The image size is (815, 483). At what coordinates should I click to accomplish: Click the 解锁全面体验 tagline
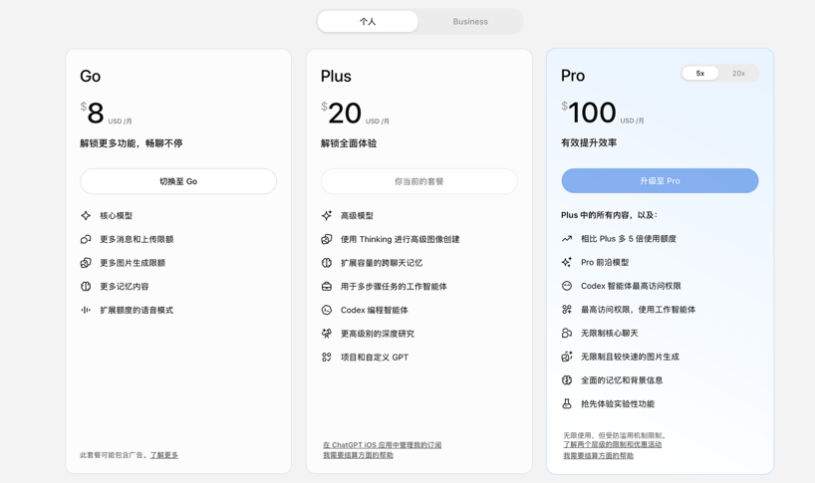349,143
